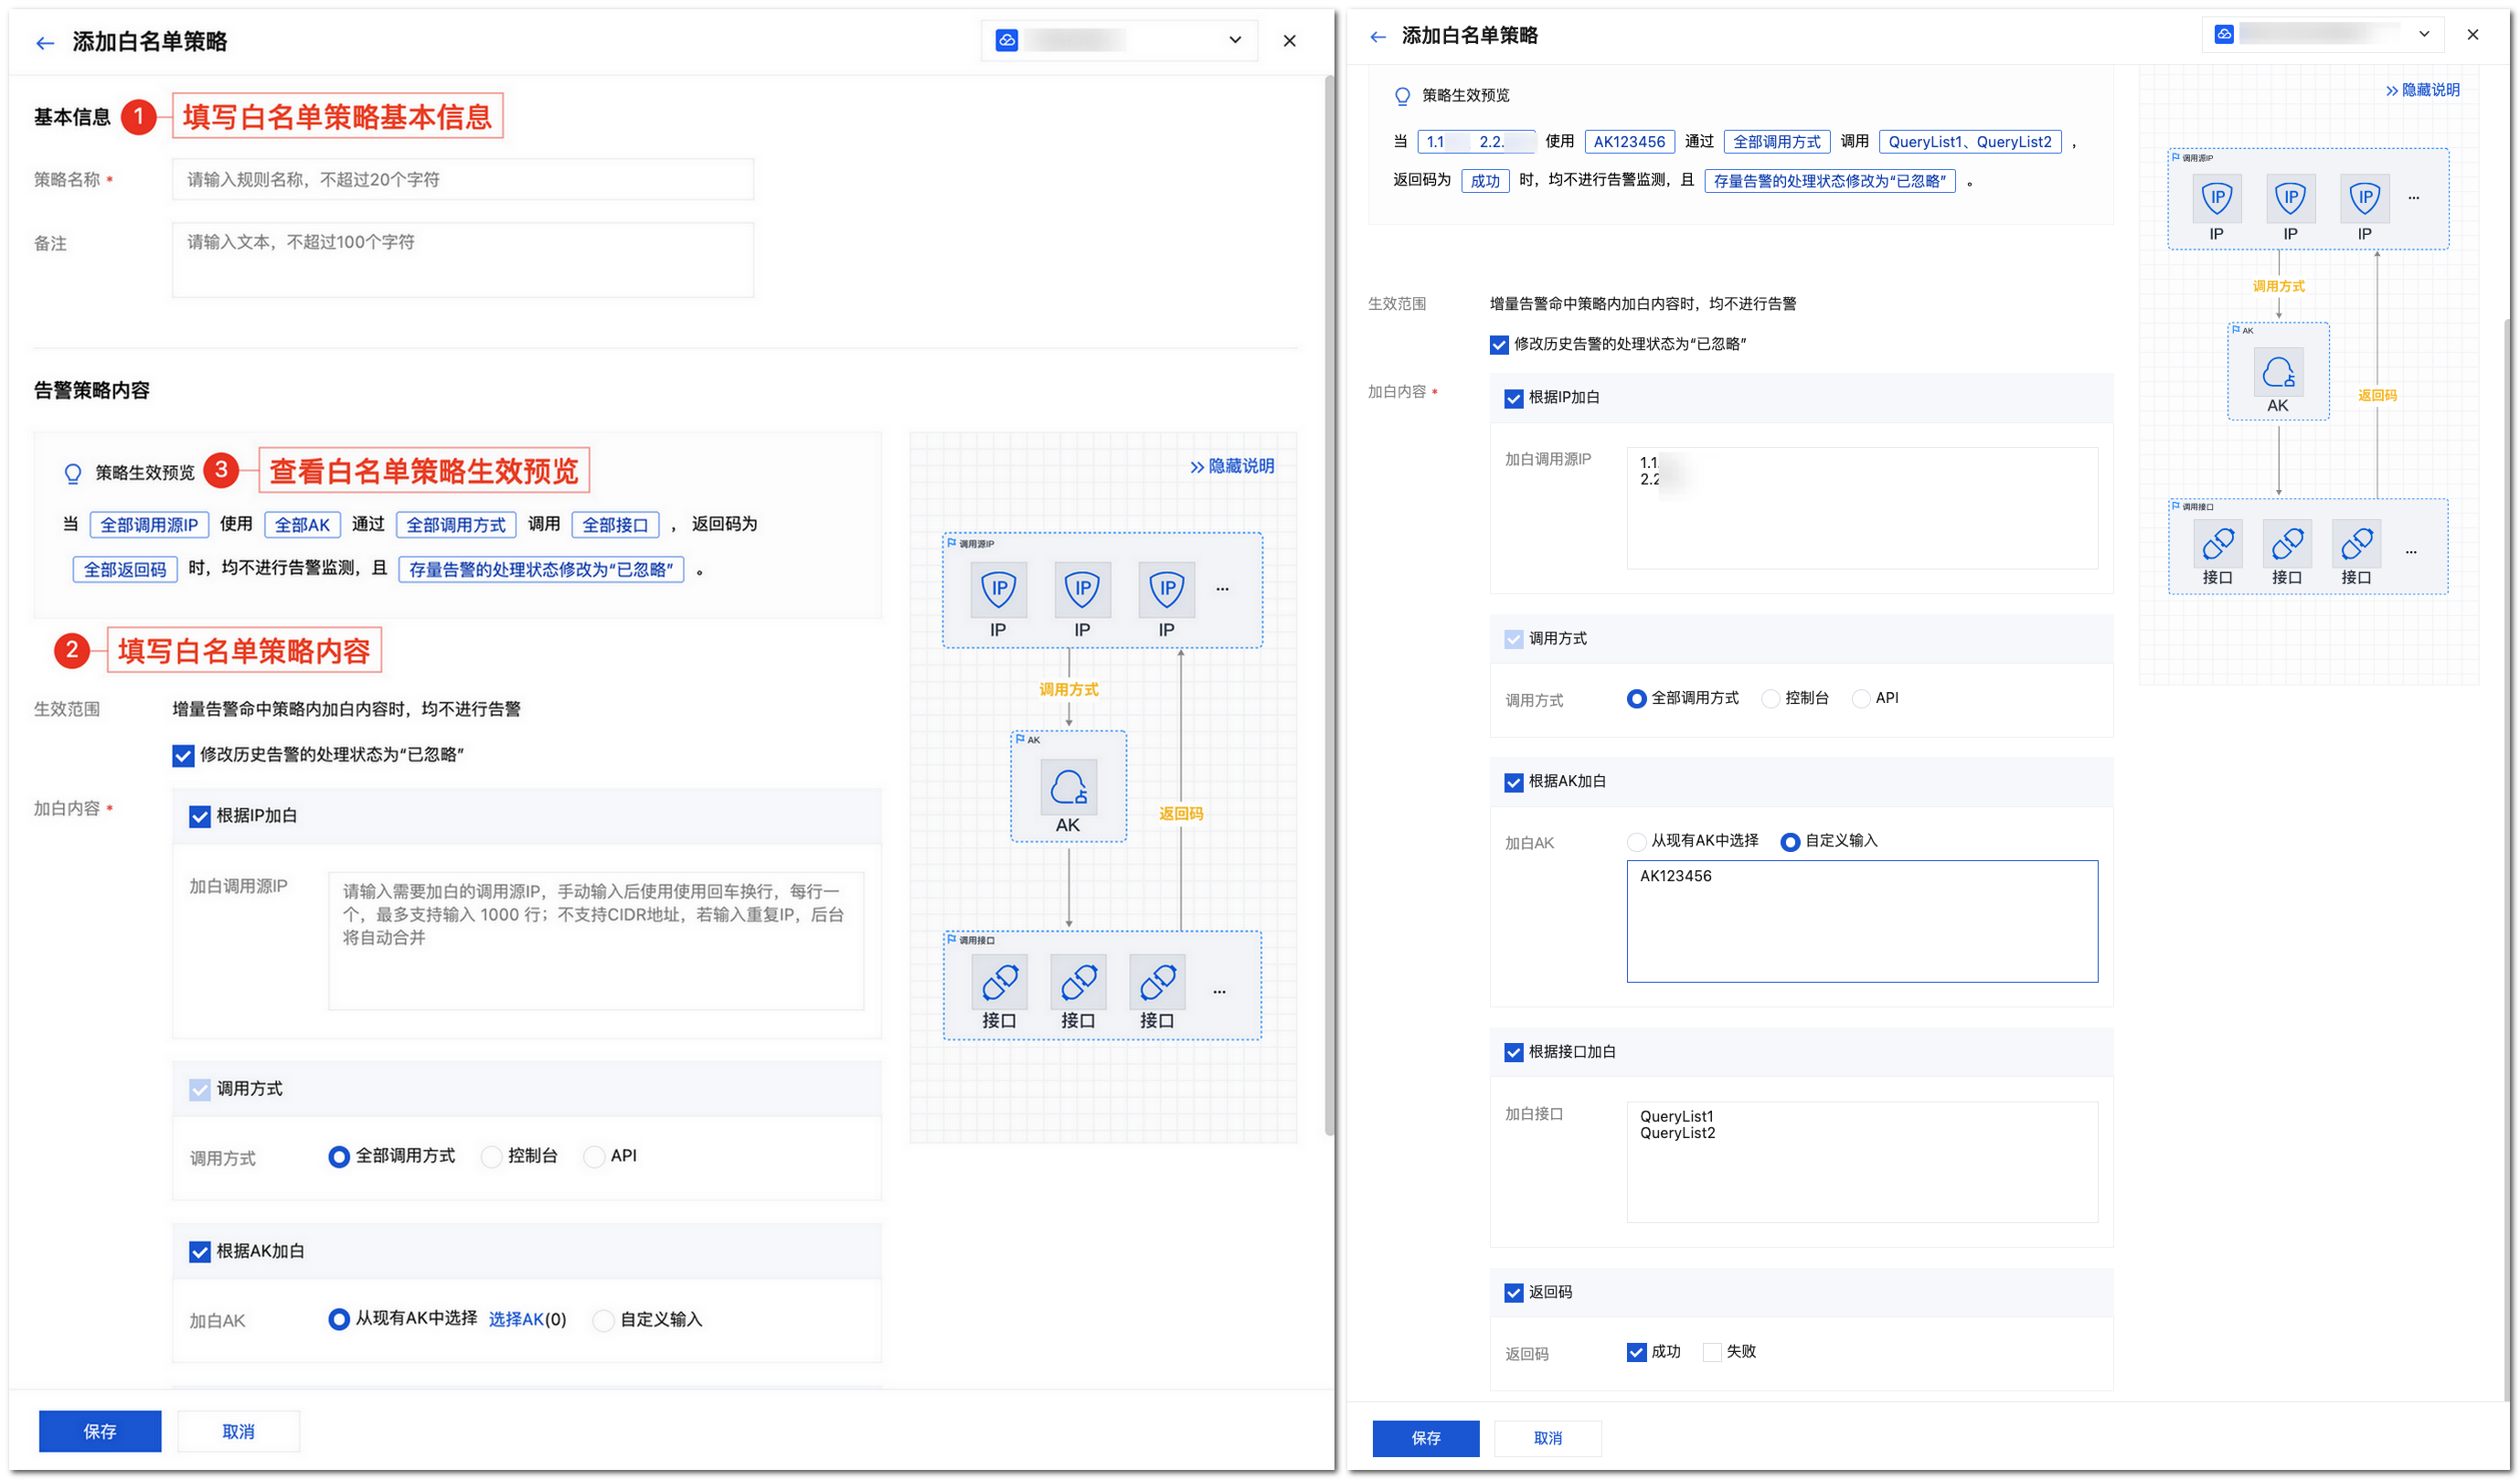The width and height of the screenshot is (2520, 1480).
Task: Focus the 策略名称 input field
Action: click(462, 180)
